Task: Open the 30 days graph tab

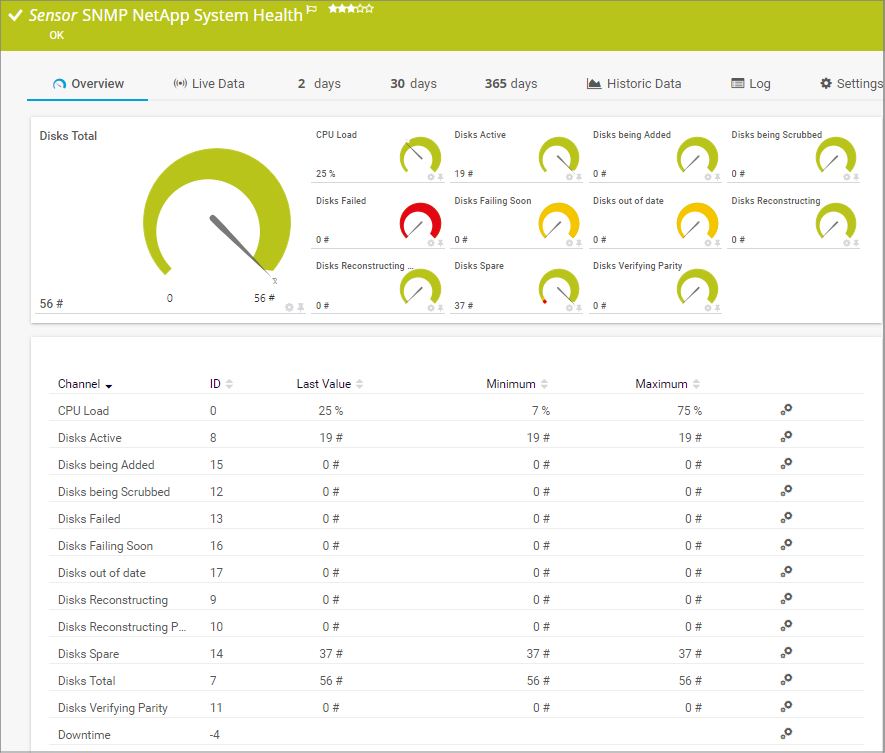Action: [x=413, y=84]
